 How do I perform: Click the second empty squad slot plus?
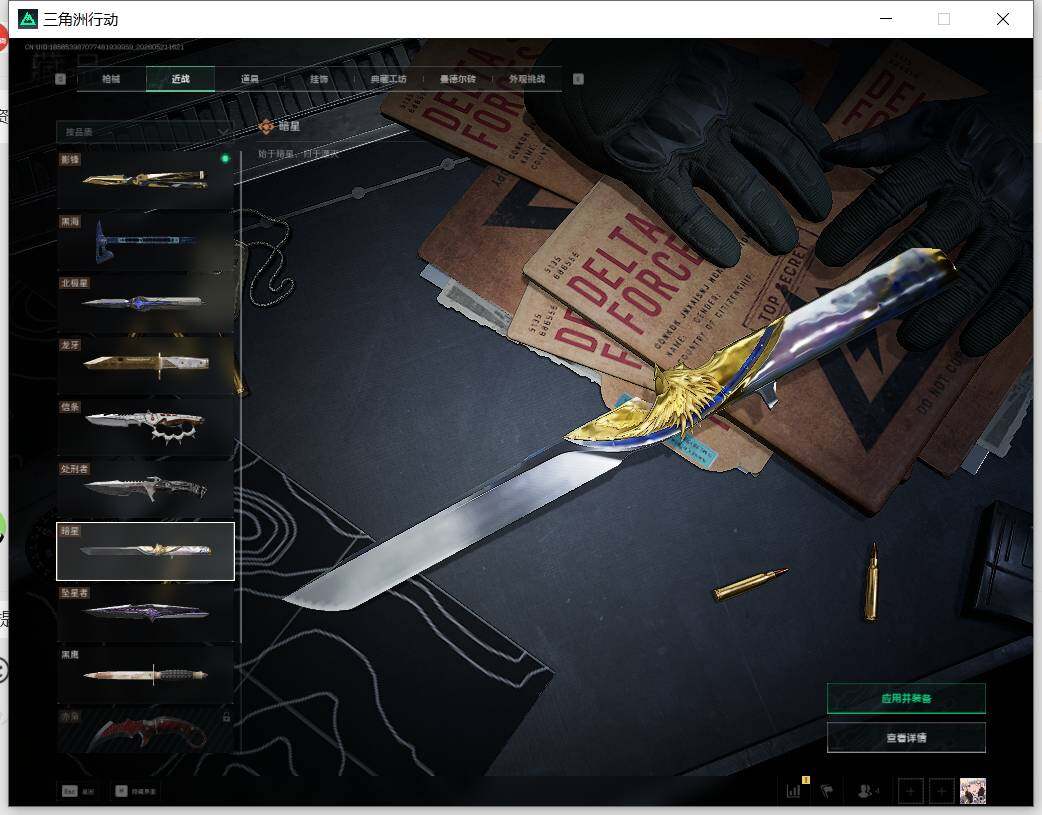coord(942,791)
